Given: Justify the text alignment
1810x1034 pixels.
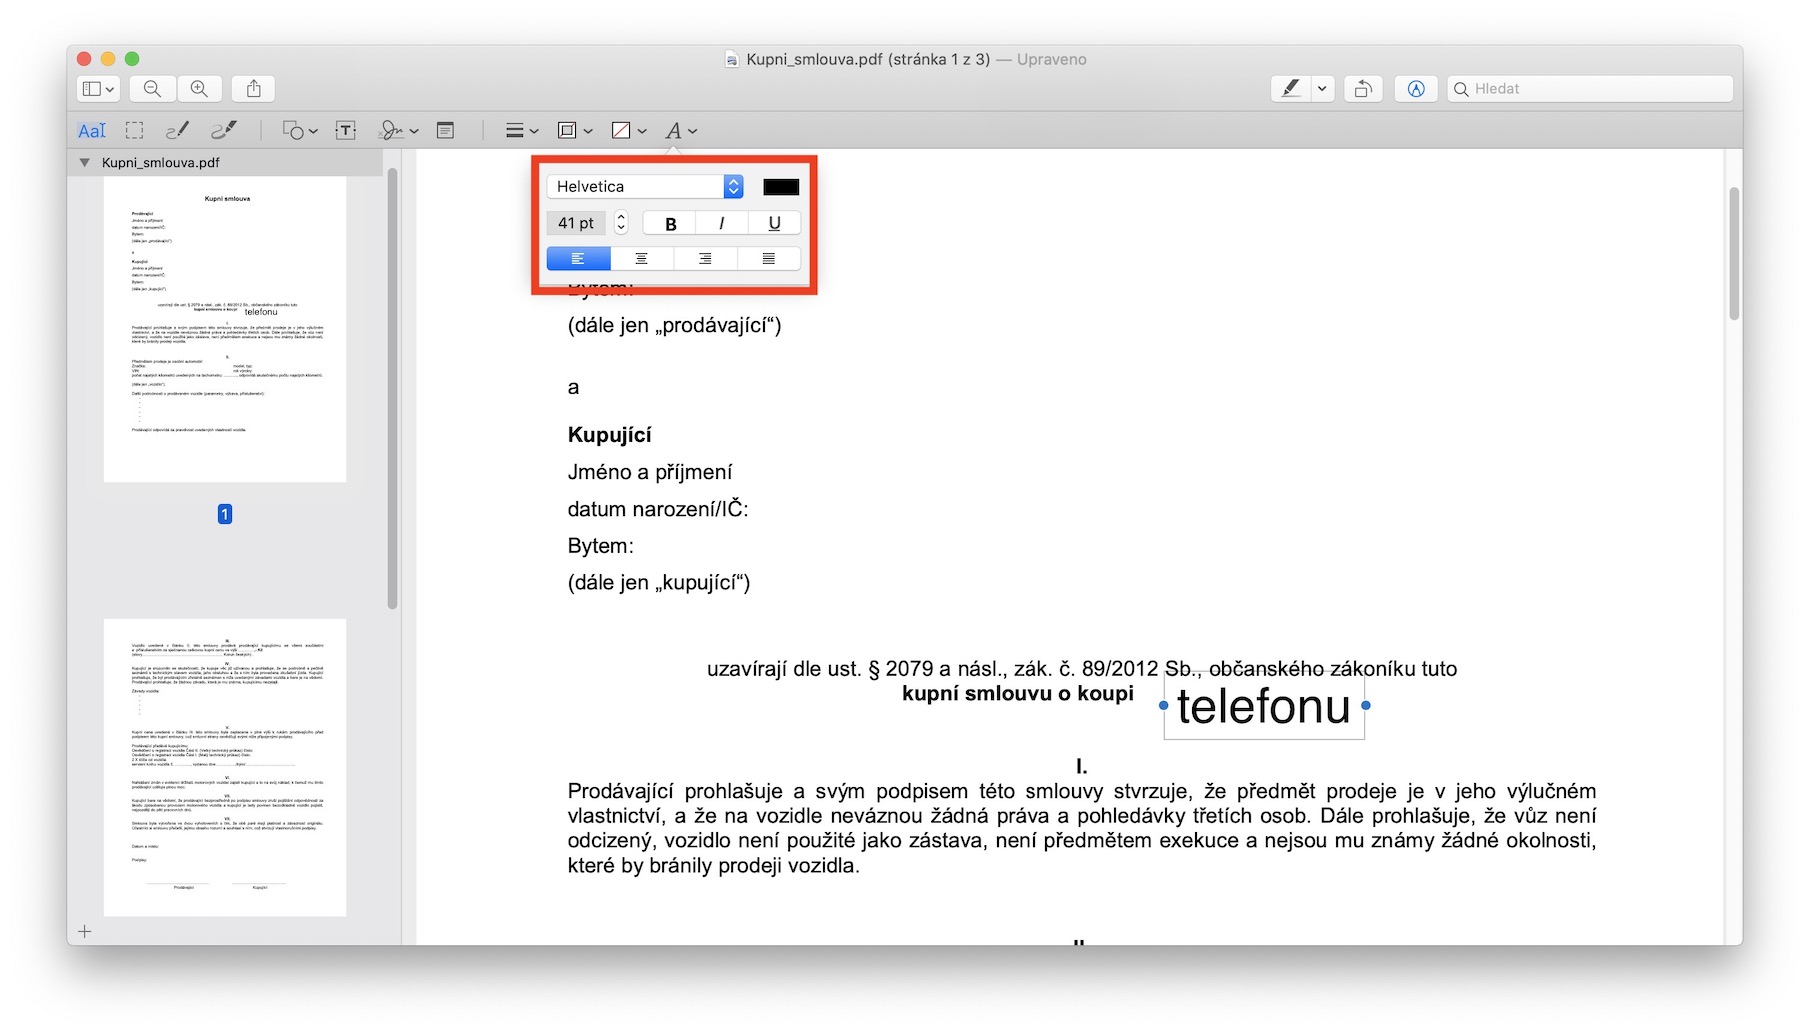Looking at the screenshot, I should tap(769, 259).
